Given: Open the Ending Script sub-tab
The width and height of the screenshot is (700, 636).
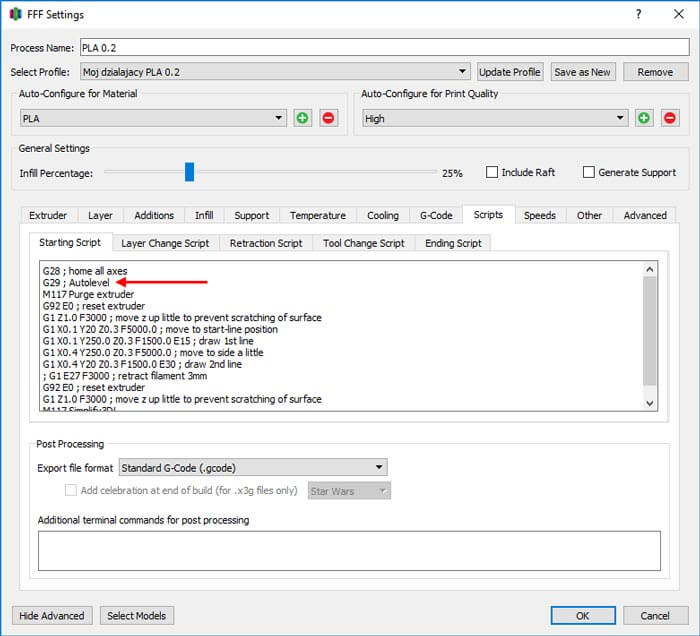Looking at the screenshot, I should pyautogui.click(x=453, y=243).
